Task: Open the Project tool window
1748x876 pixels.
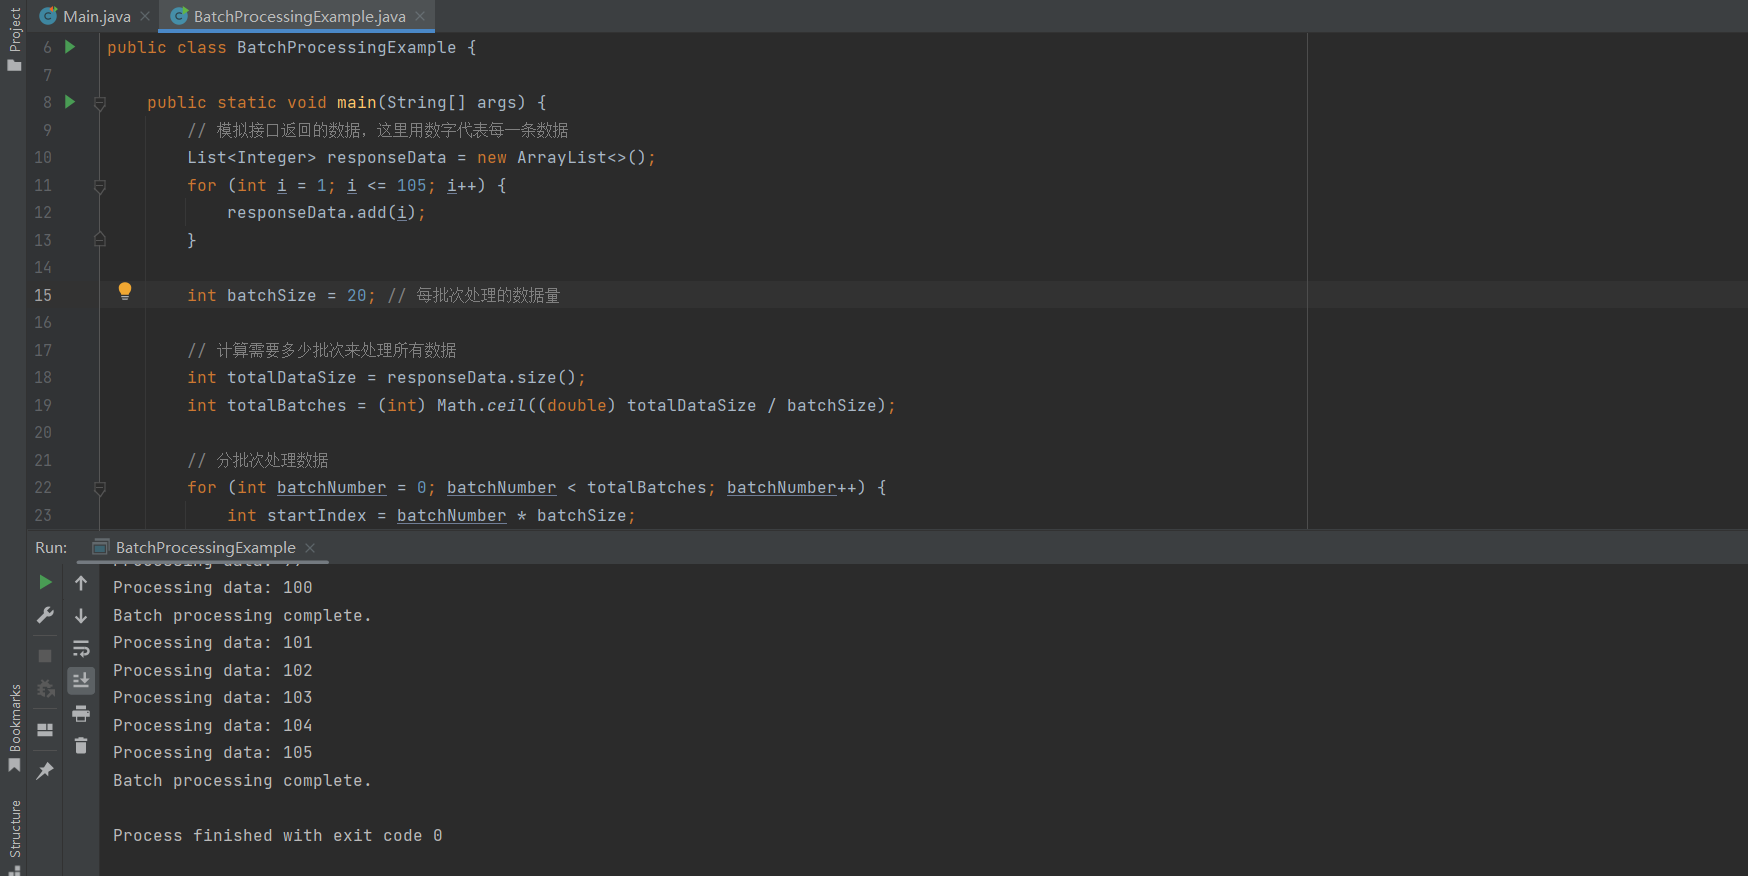Action: 14,38
